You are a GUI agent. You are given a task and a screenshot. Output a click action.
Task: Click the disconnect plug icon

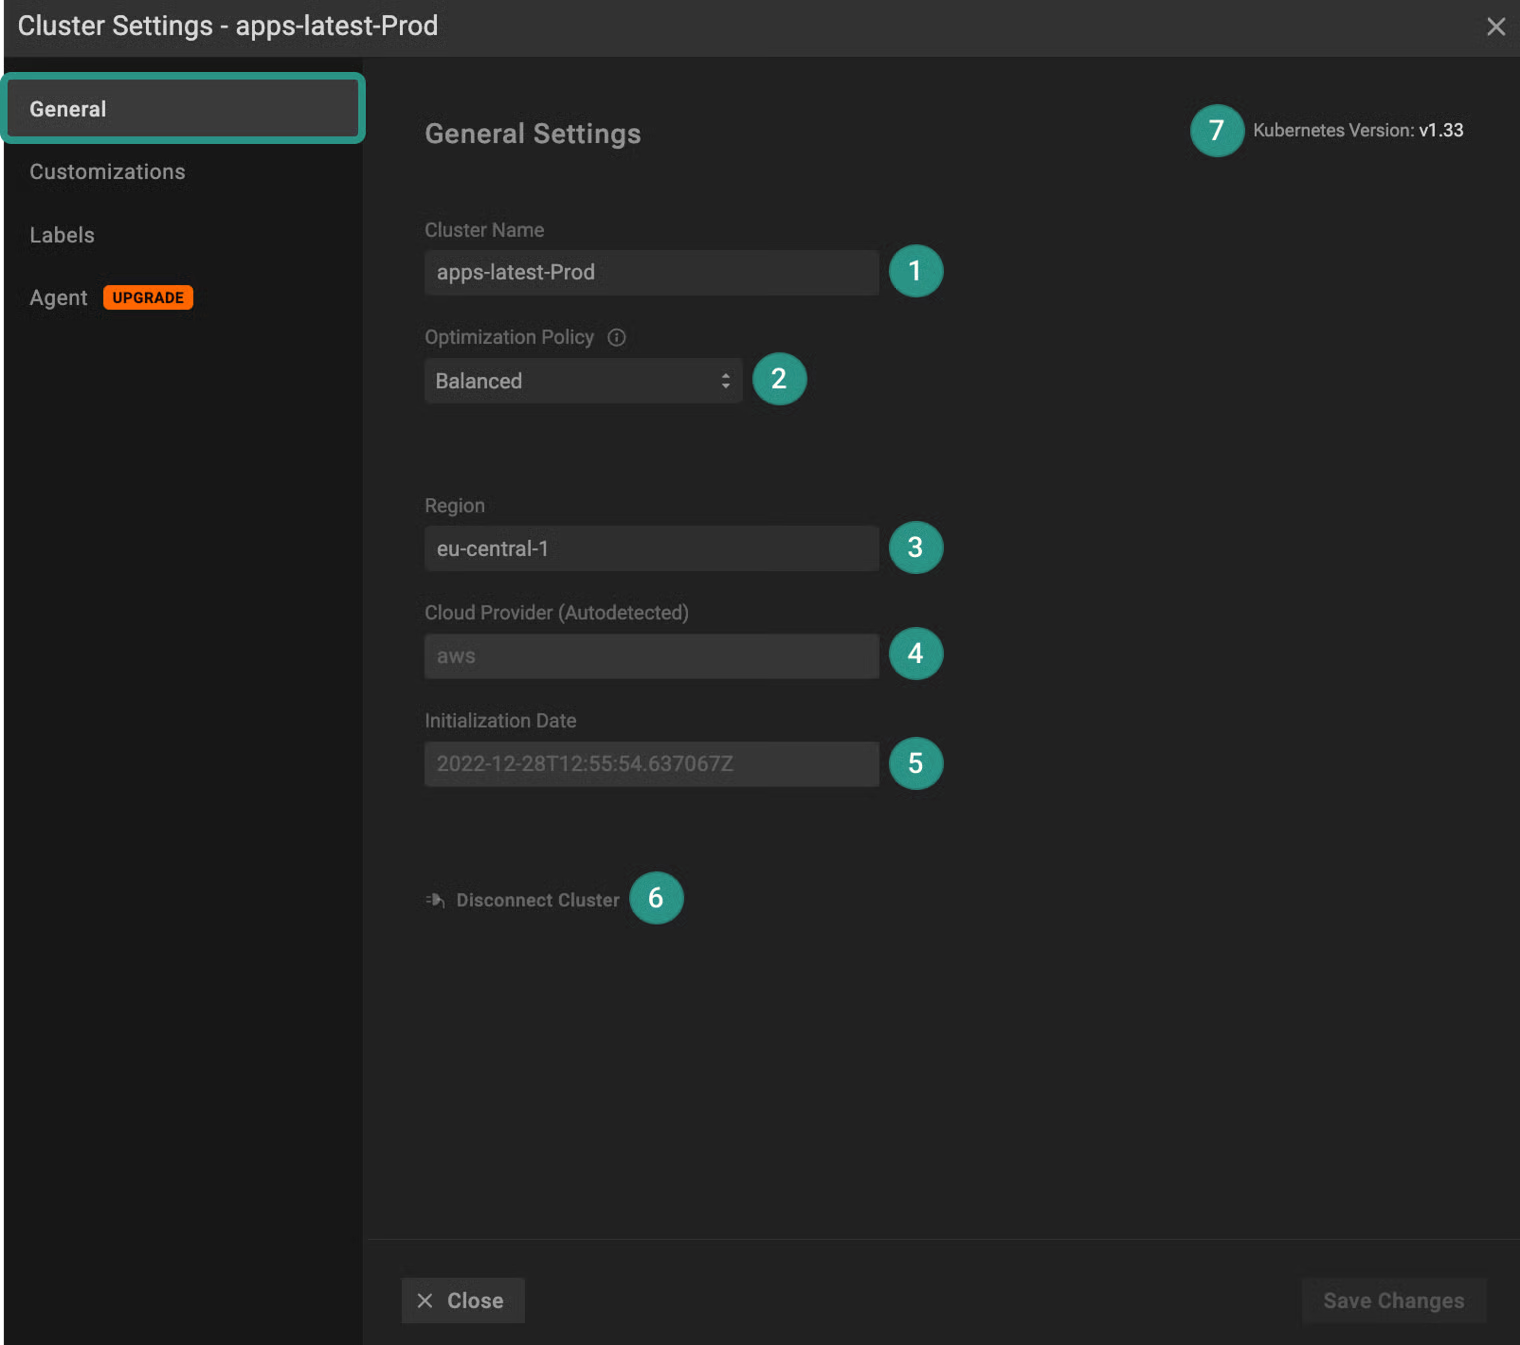coord(435,900)
